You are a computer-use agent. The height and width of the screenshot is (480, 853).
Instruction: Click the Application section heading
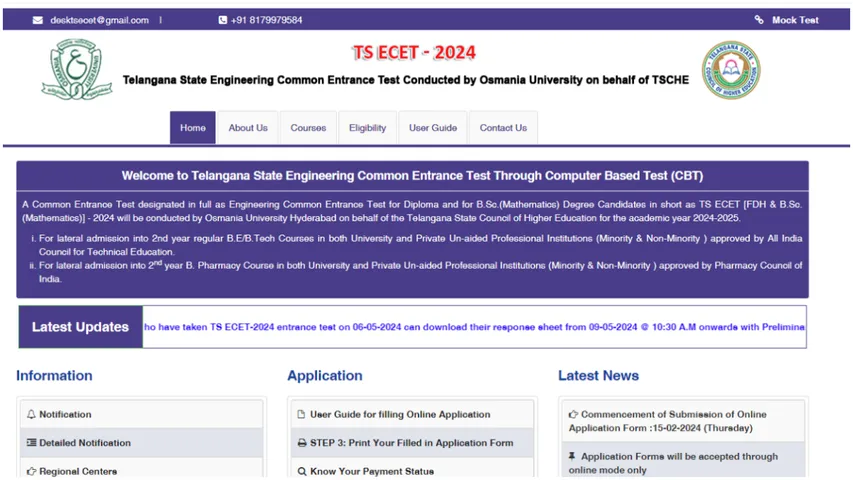(325, 376)
